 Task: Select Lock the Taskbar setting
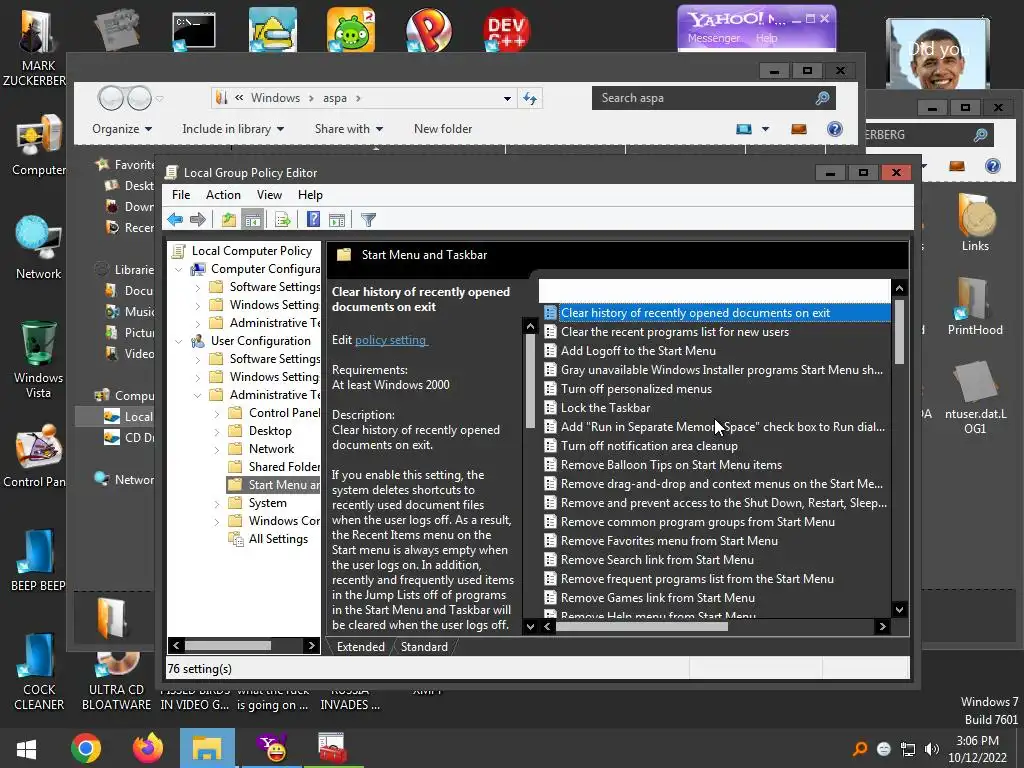tap(605, 408)
